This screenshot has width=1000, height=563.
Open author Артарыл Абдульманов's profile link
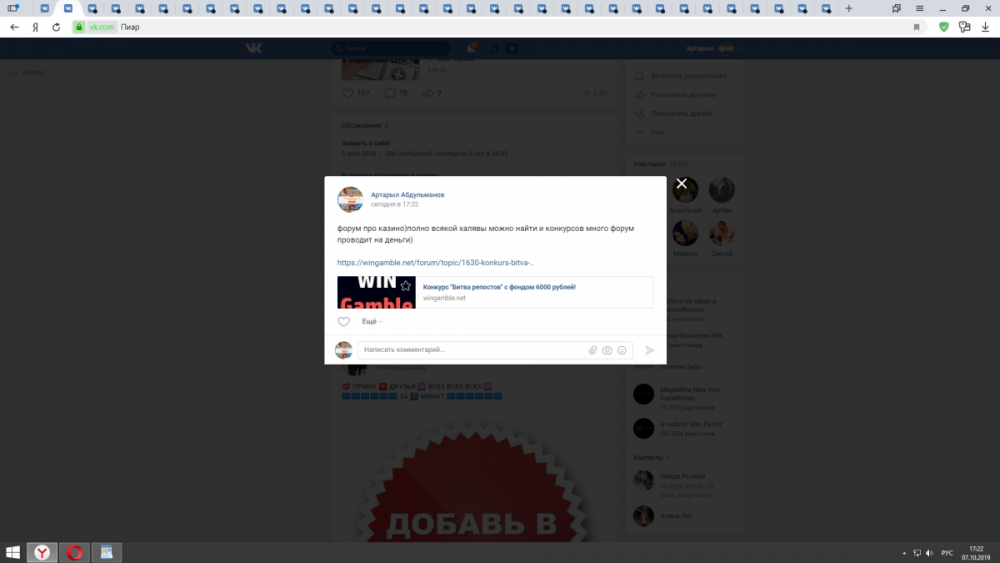[407, 194]
